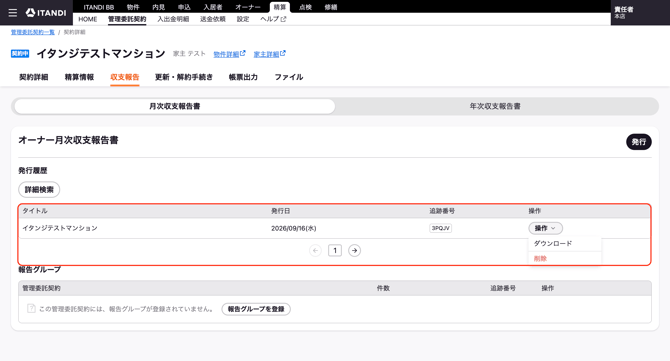Select 修繕 in top navigation
Viewport: 670px width, 361px height.
(x=331, y=7)
